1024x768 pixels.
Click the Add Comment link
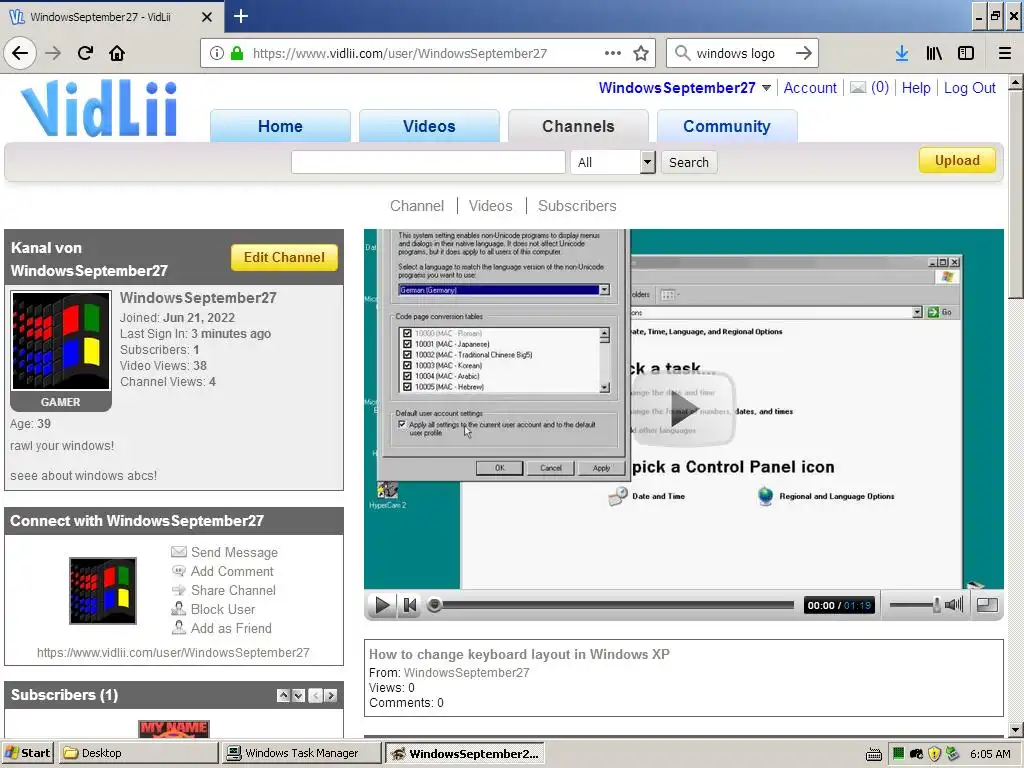coord(232,571)
